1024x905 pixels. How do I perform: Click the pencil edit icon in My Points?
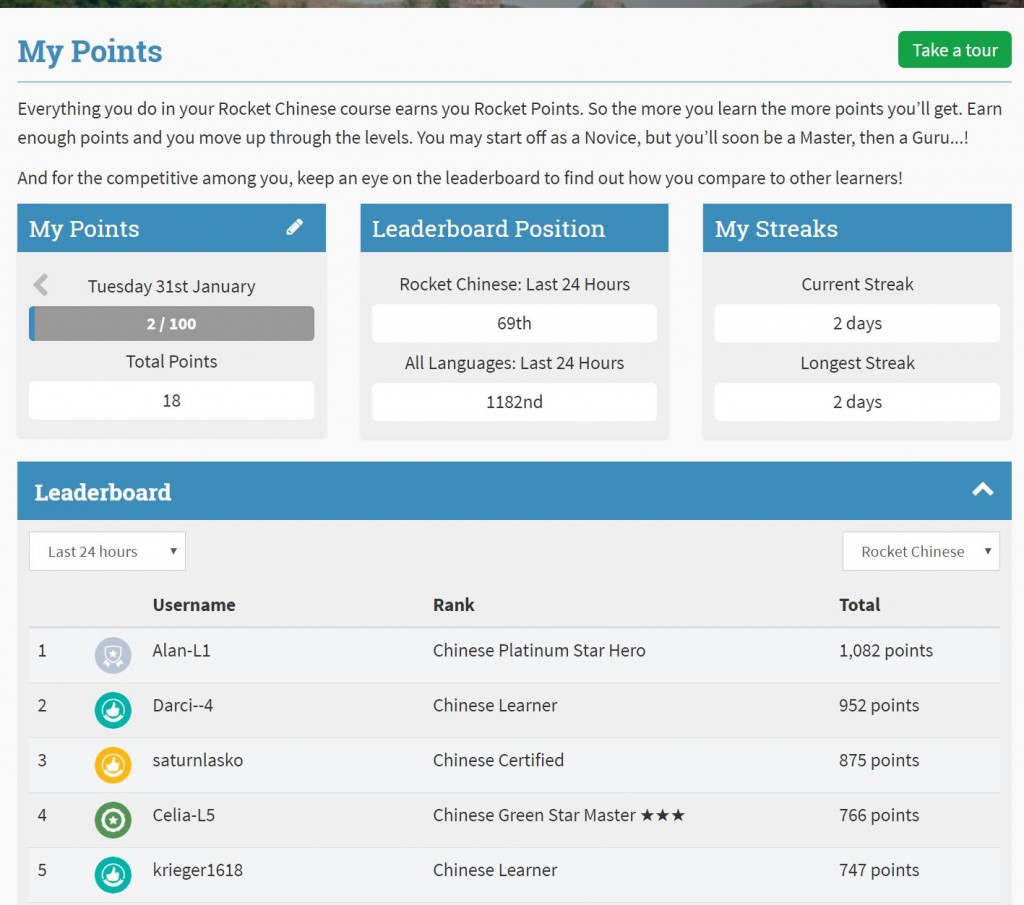point(295,227)
